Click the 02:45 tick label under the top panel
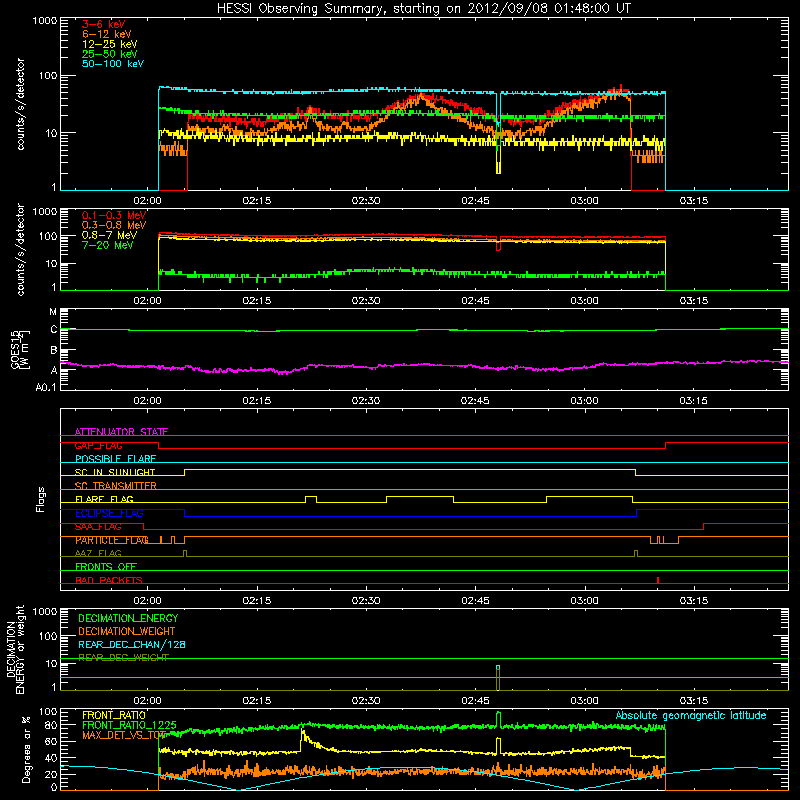 point(475,201)
